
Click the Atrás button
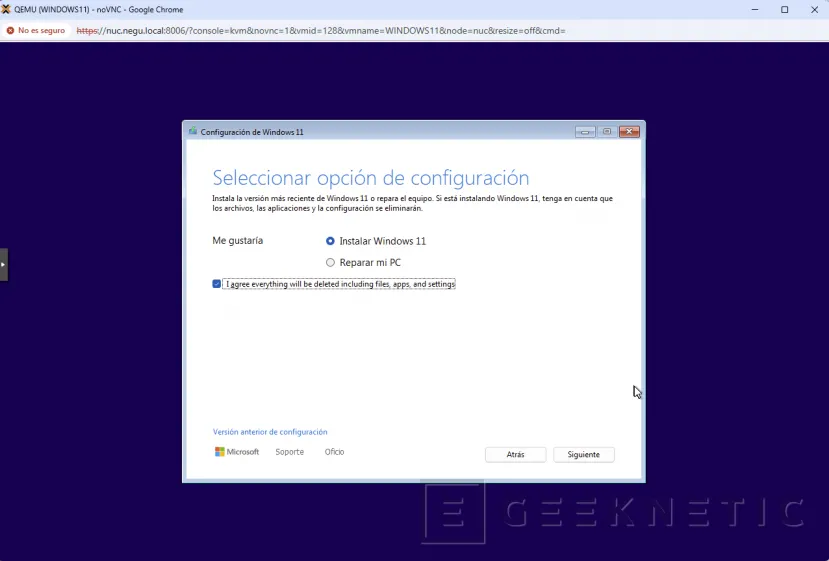[x=515, y=455]
